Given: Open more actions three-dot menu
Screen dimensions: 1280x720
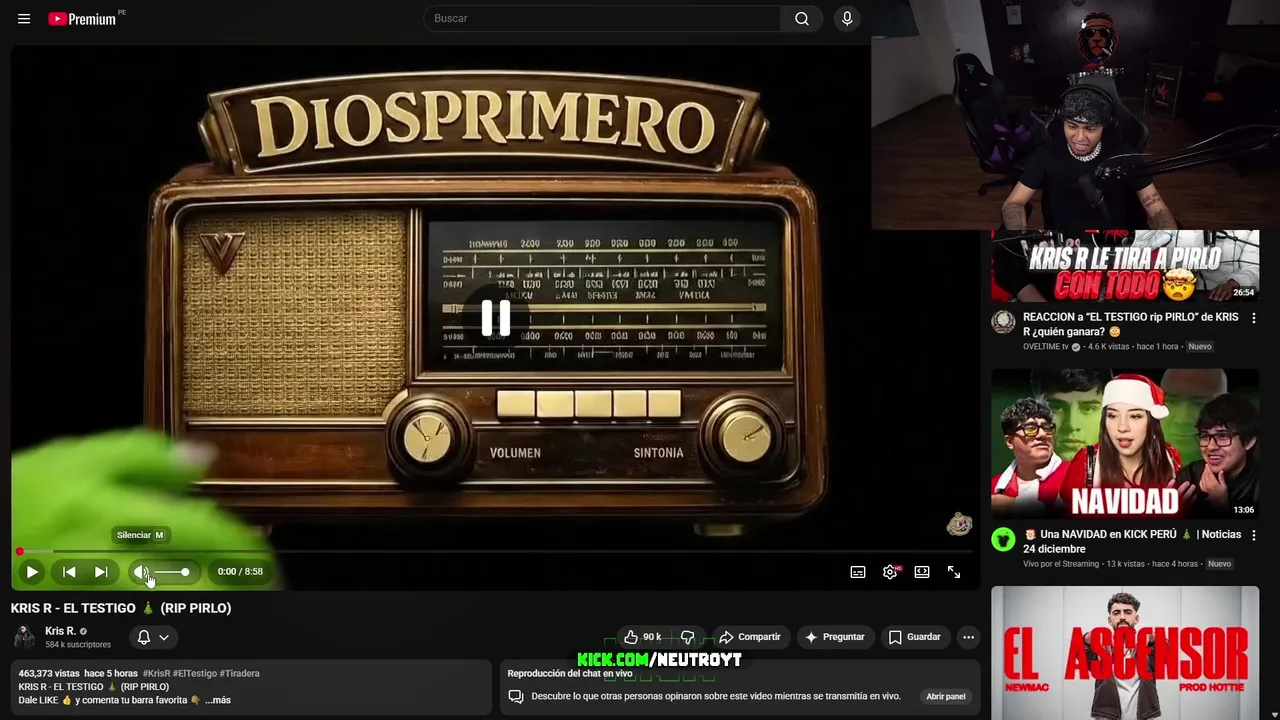Looking at the screenshot, I should coord(968,637).
